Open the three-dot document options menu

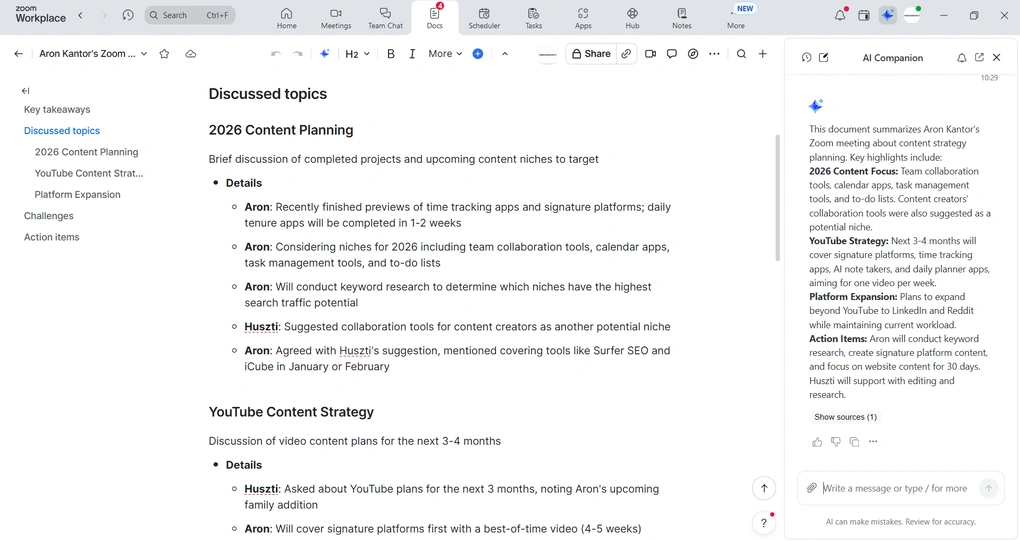click(714, 54)
